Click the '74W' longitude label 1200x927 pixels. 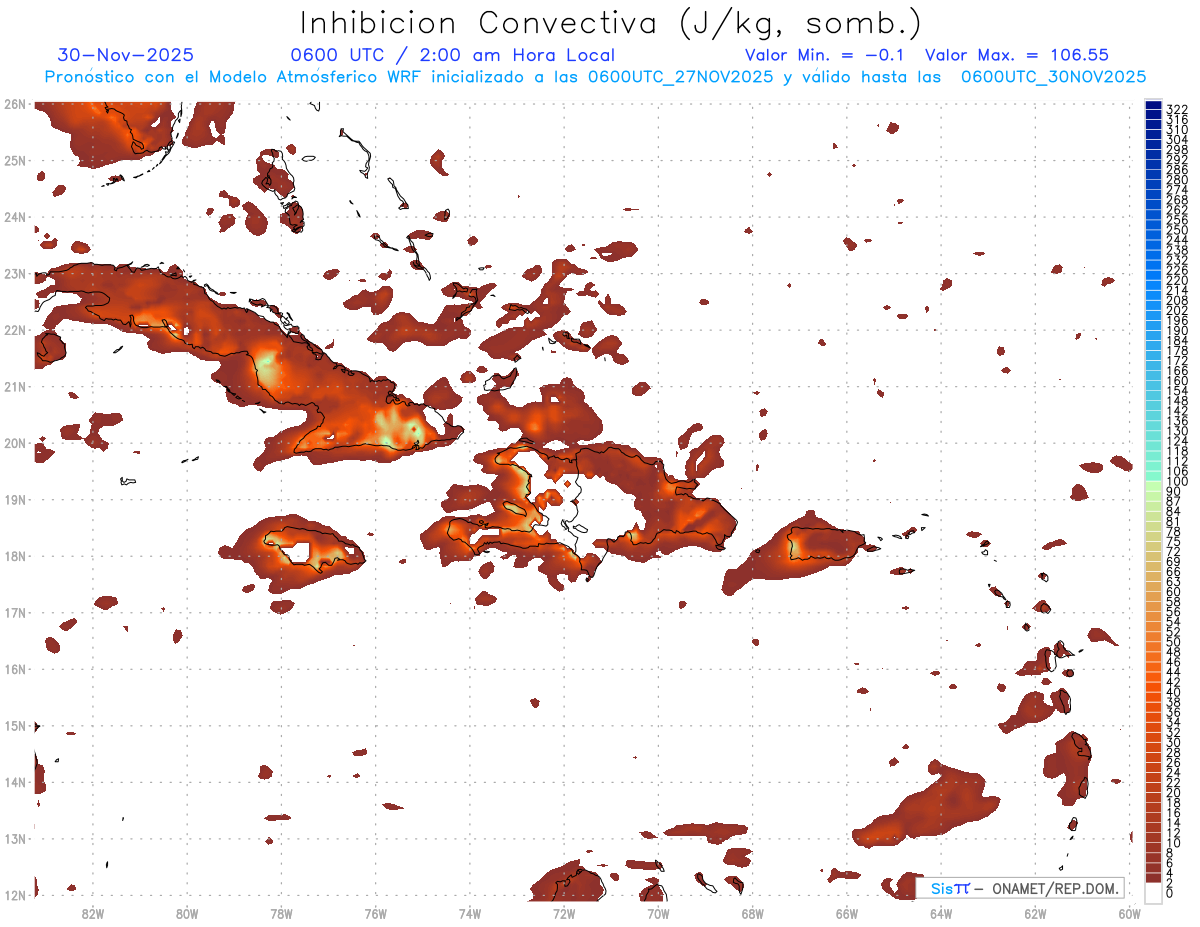point(470,914)
